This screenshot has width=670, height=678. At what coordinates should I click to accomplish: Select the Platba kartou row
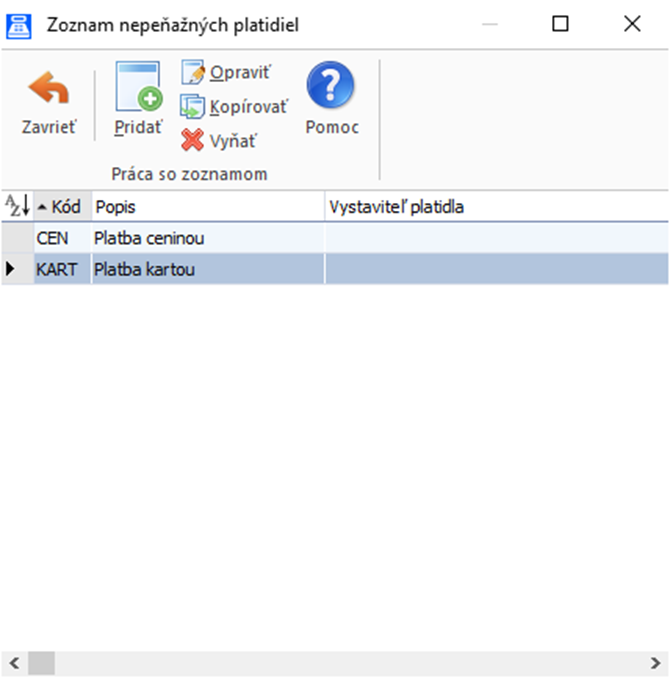[x=207, y=269]
